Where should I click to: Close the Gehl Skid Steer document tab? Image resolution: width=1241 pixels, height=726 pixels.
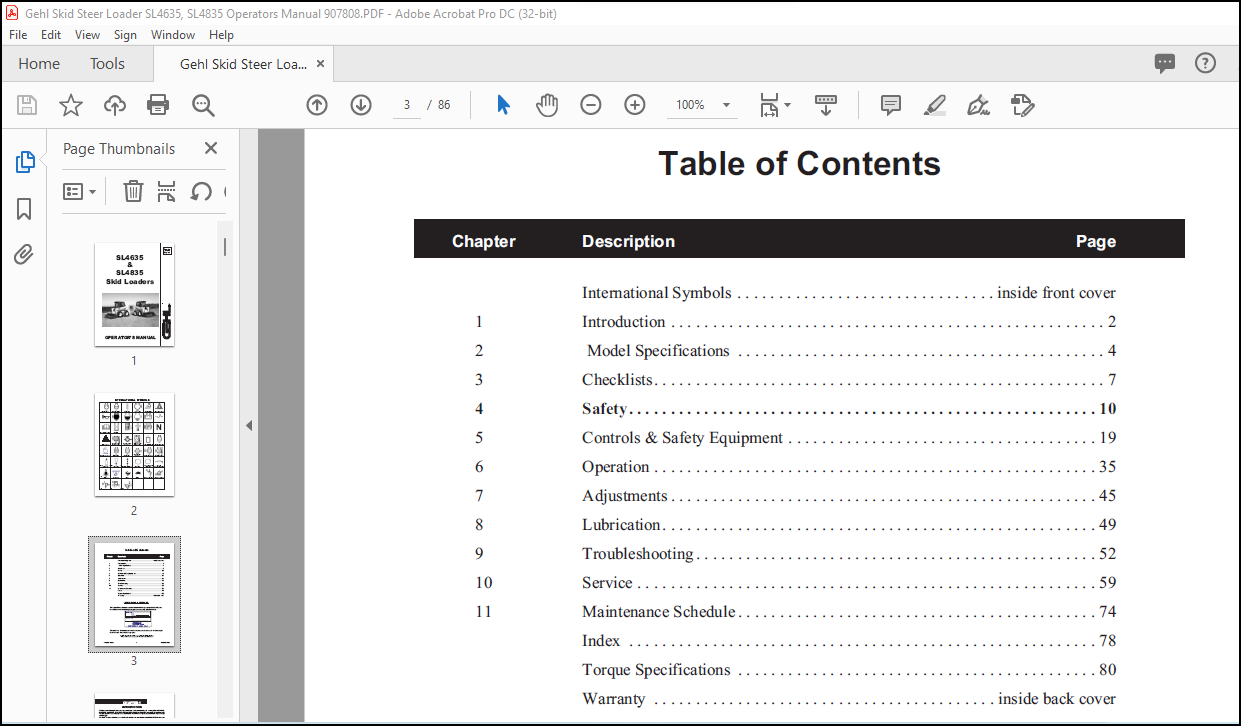tap(320, 63)
